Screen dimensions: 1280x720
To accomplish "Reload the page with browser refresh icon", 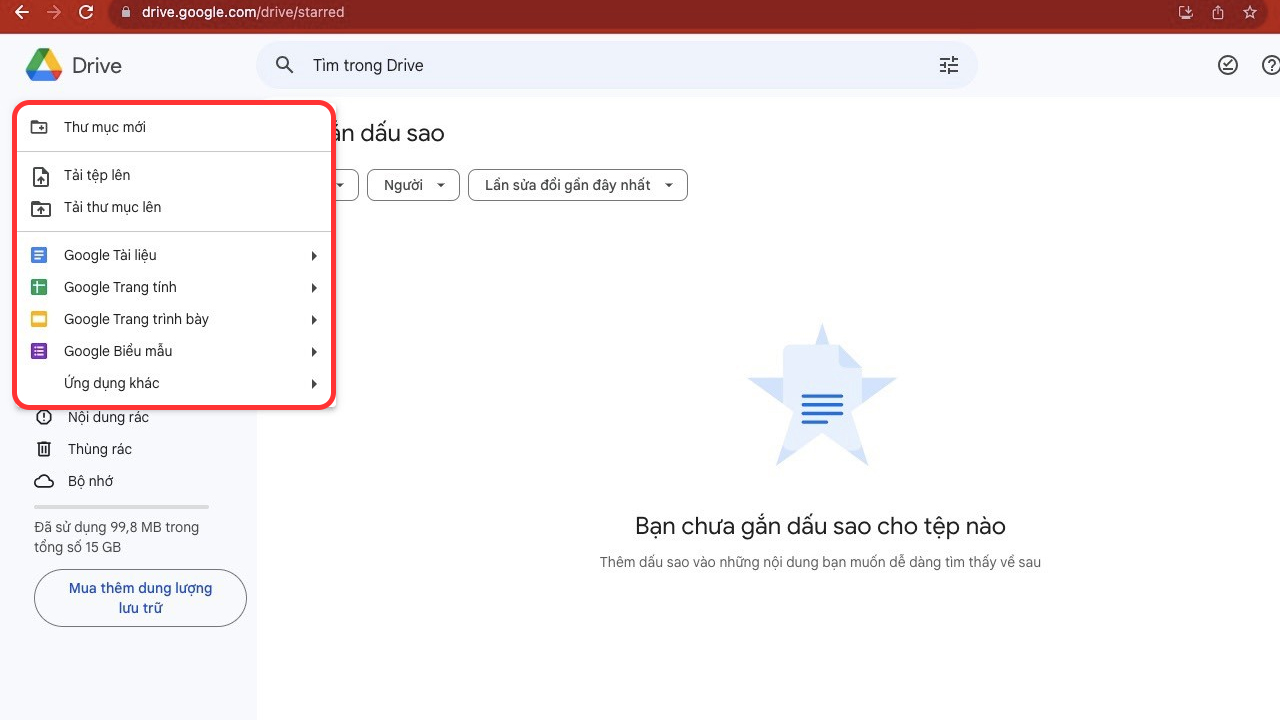I will coord(86,13).
